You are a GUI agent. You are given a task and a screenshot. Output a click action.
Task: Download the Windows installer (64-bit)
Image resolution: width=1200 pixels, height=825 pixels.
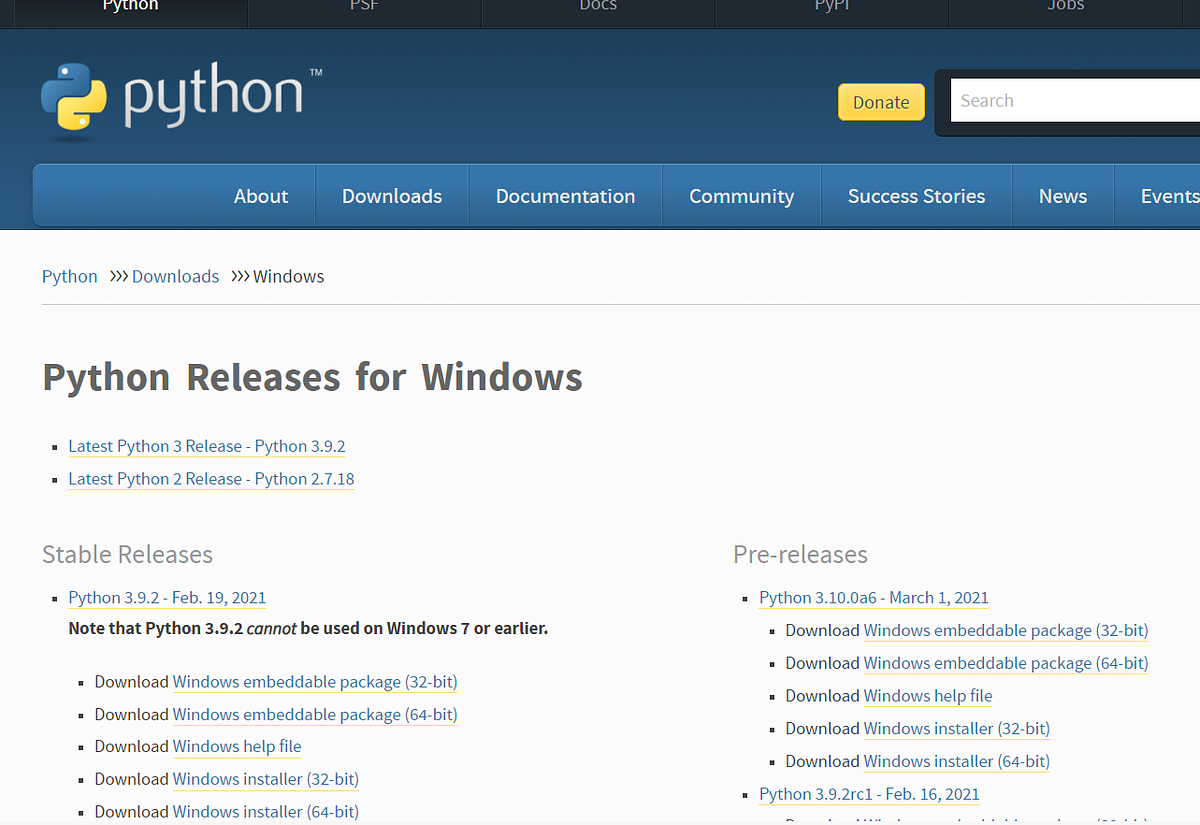[266, 811]
